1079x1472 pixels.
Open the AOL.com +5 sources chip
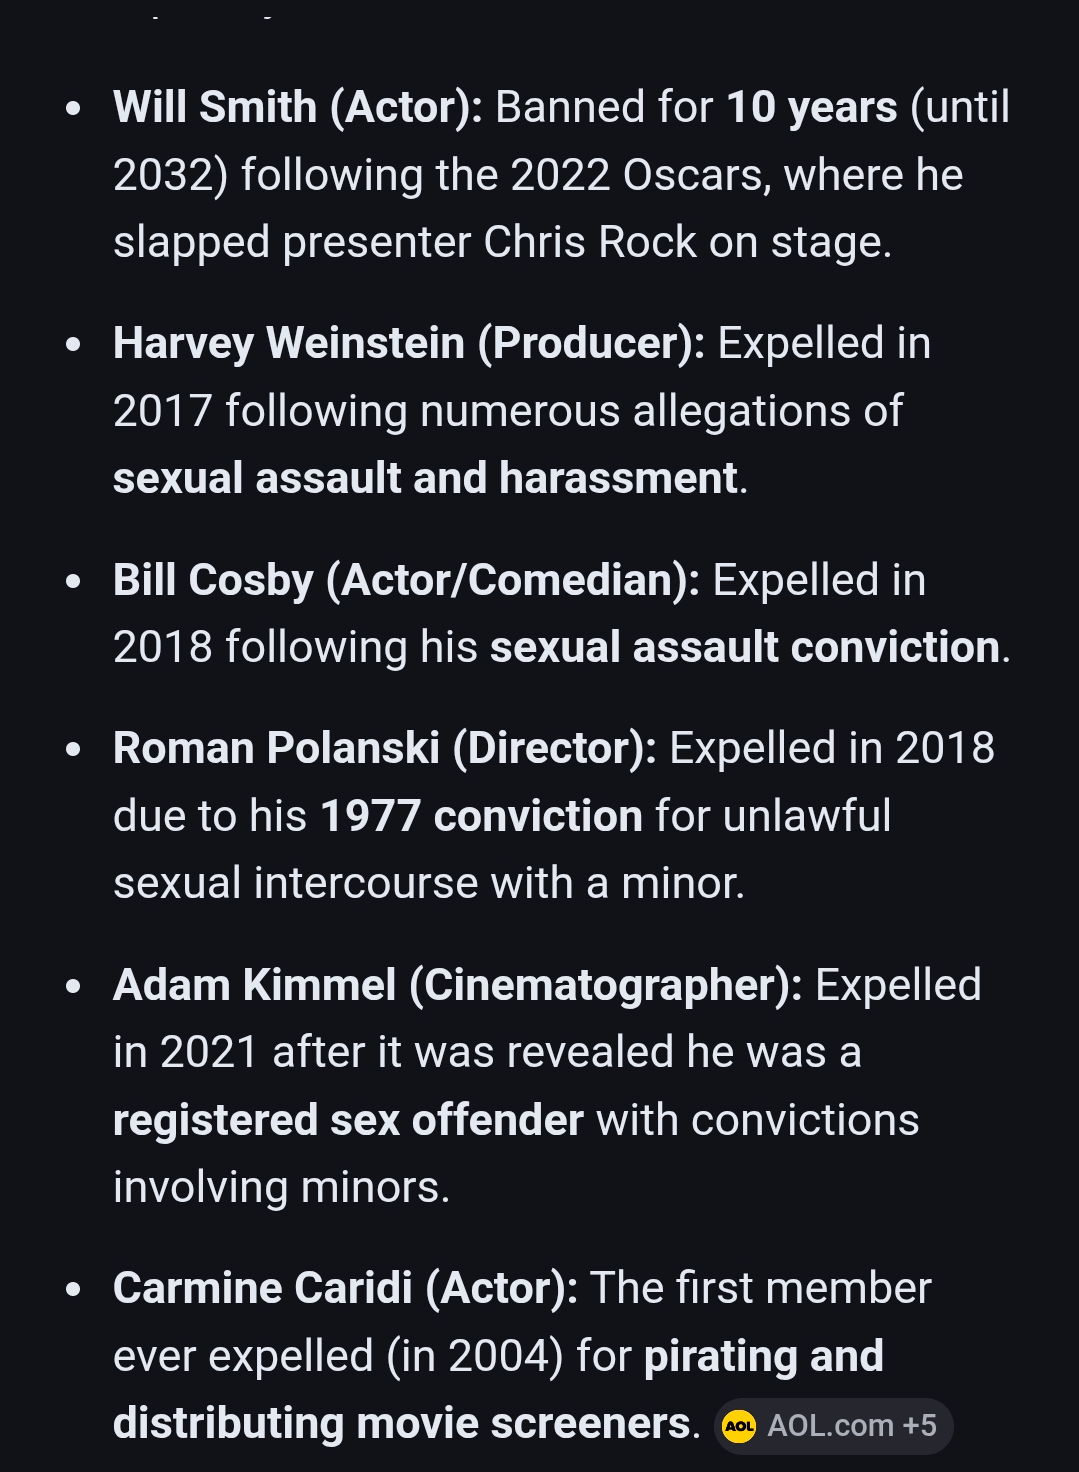[x=834, y=1426]
